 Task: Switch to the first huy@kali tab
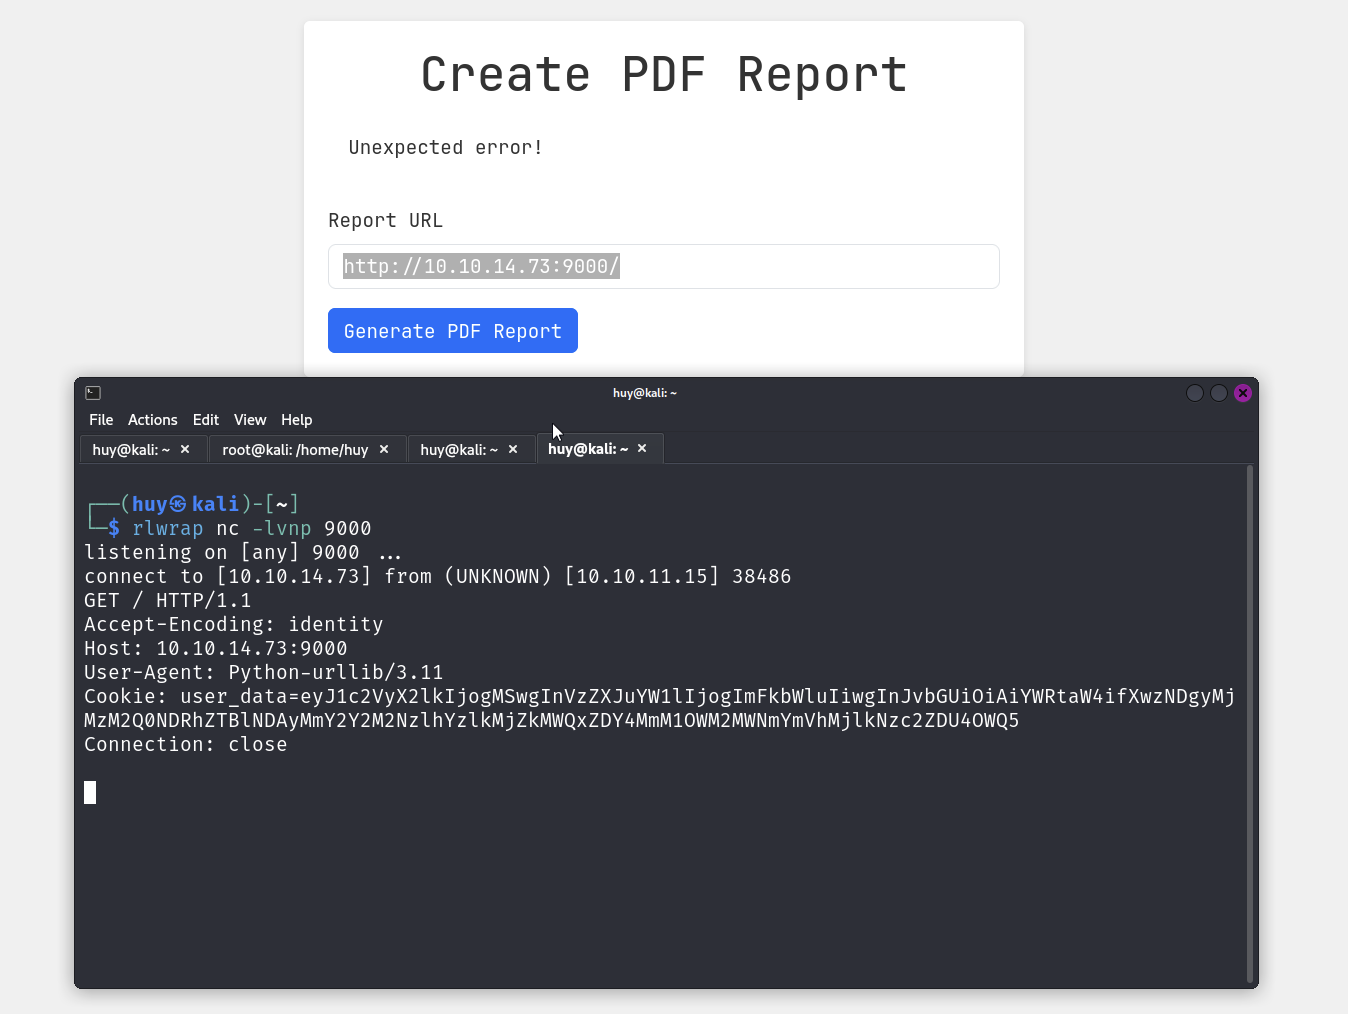click(x=131, y=450)
